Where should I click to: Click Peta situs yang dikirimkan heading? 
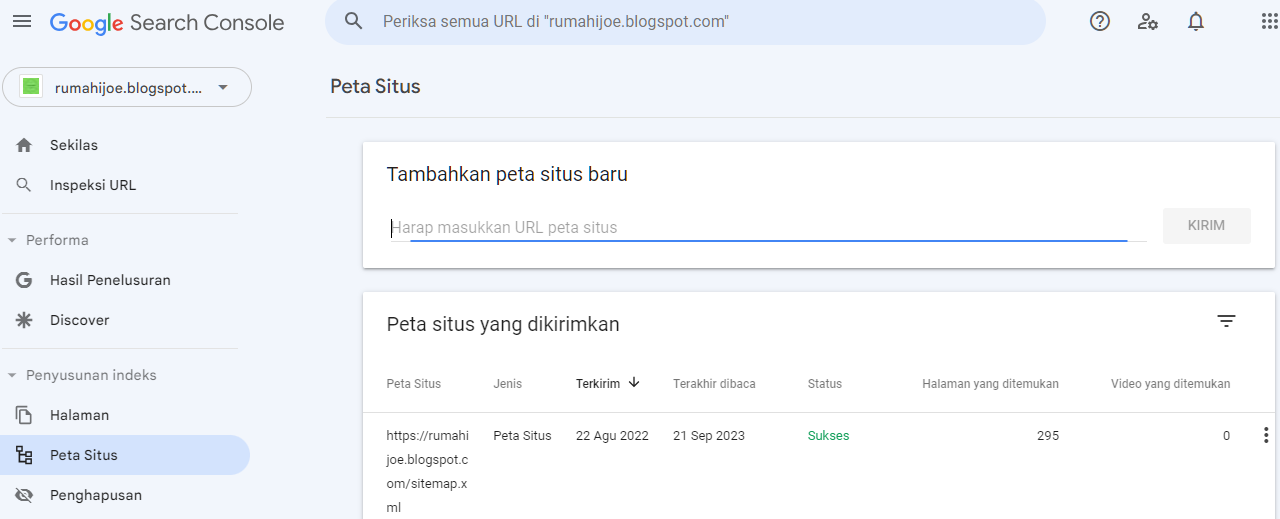tap(503, 324)
